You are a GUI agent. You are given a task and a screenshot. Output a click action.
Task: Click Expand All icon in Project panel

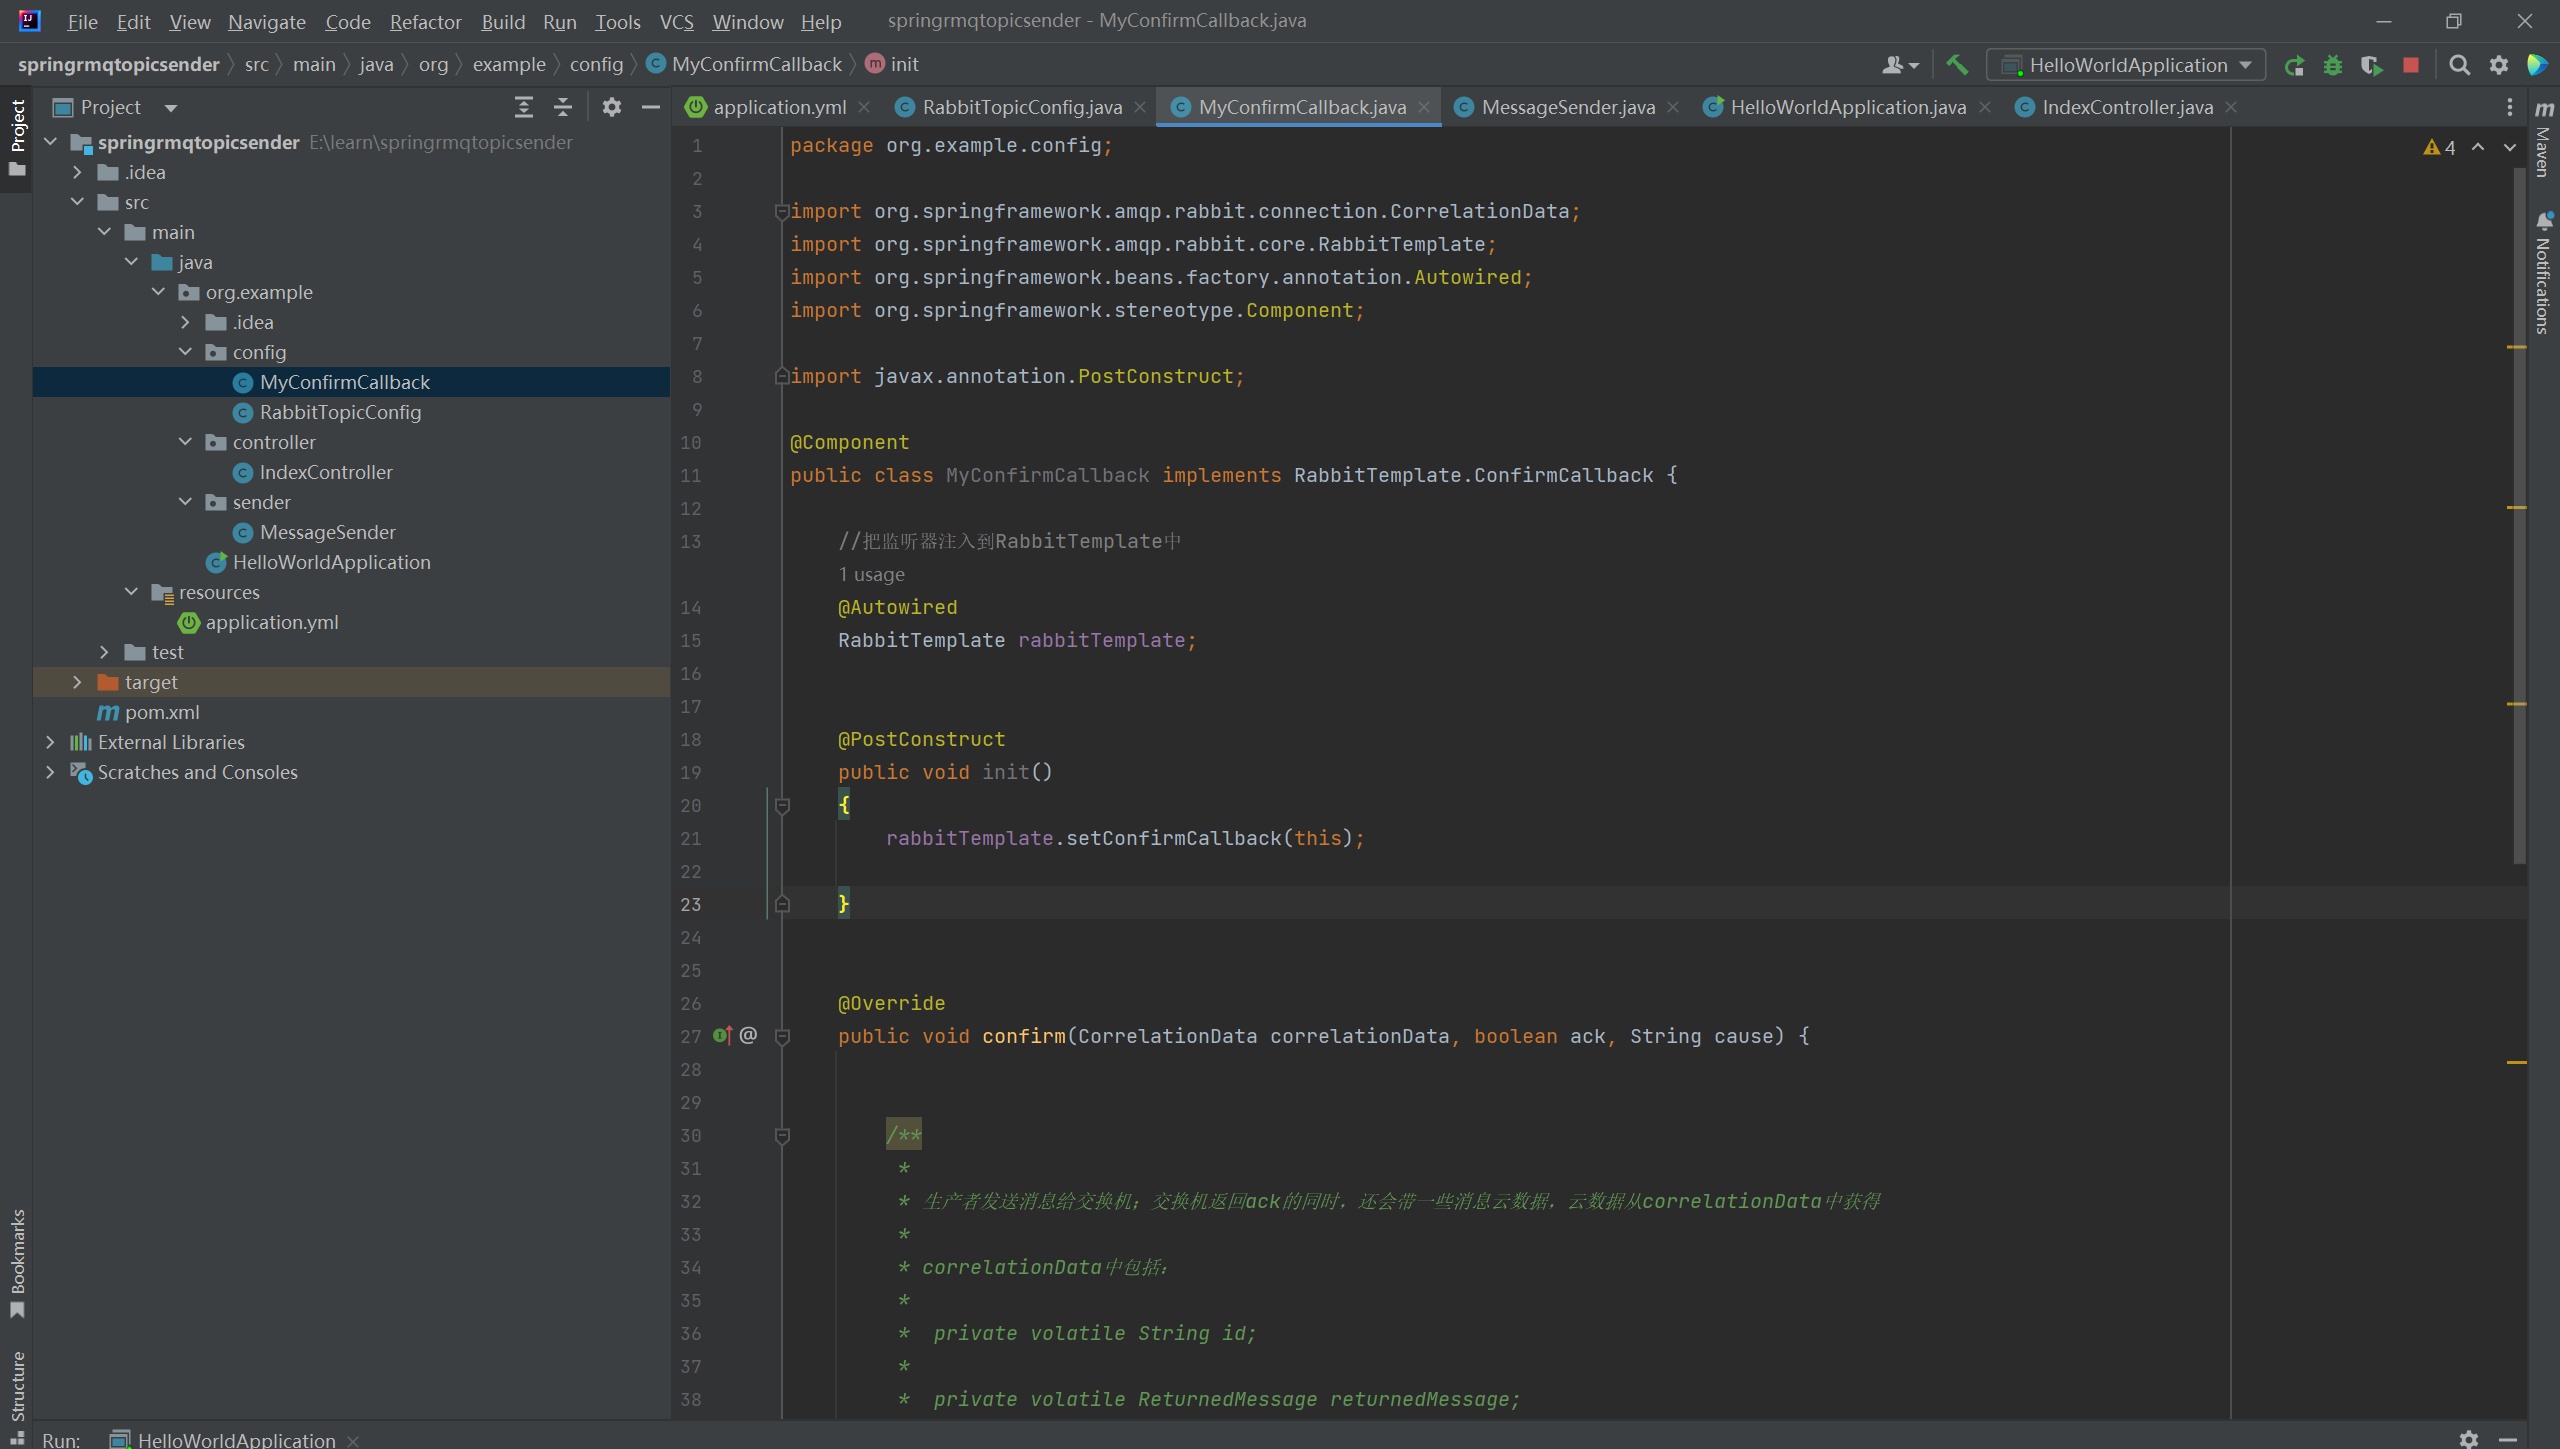(523, 107)
